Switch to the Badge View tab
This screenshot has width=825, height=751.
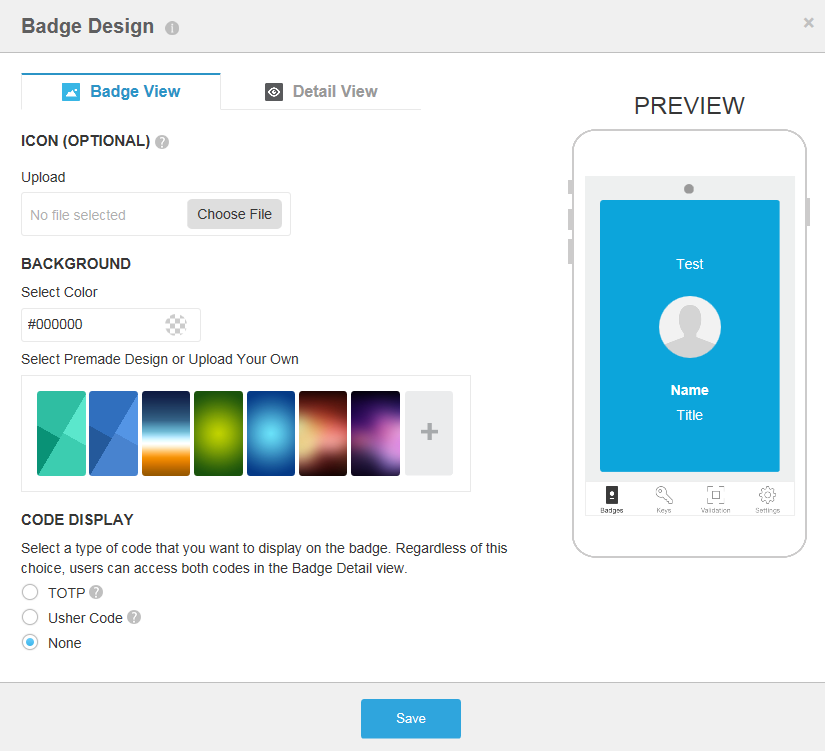click(121, 92)
